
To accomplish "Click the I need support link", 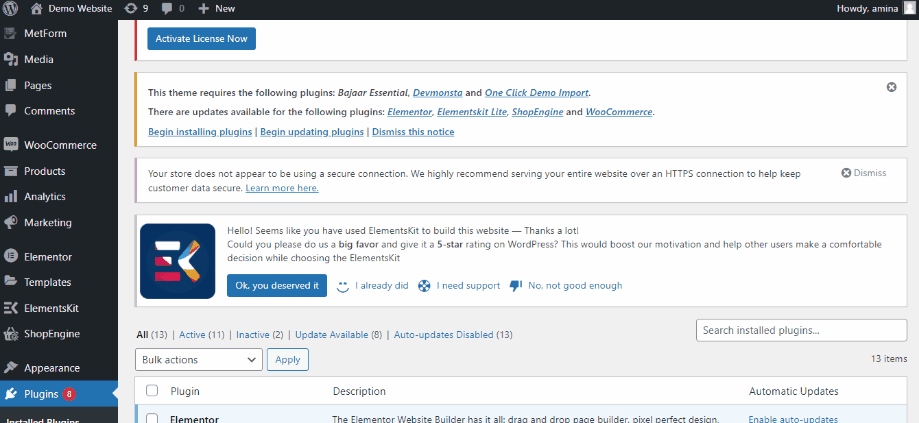I will coord(468,286).
